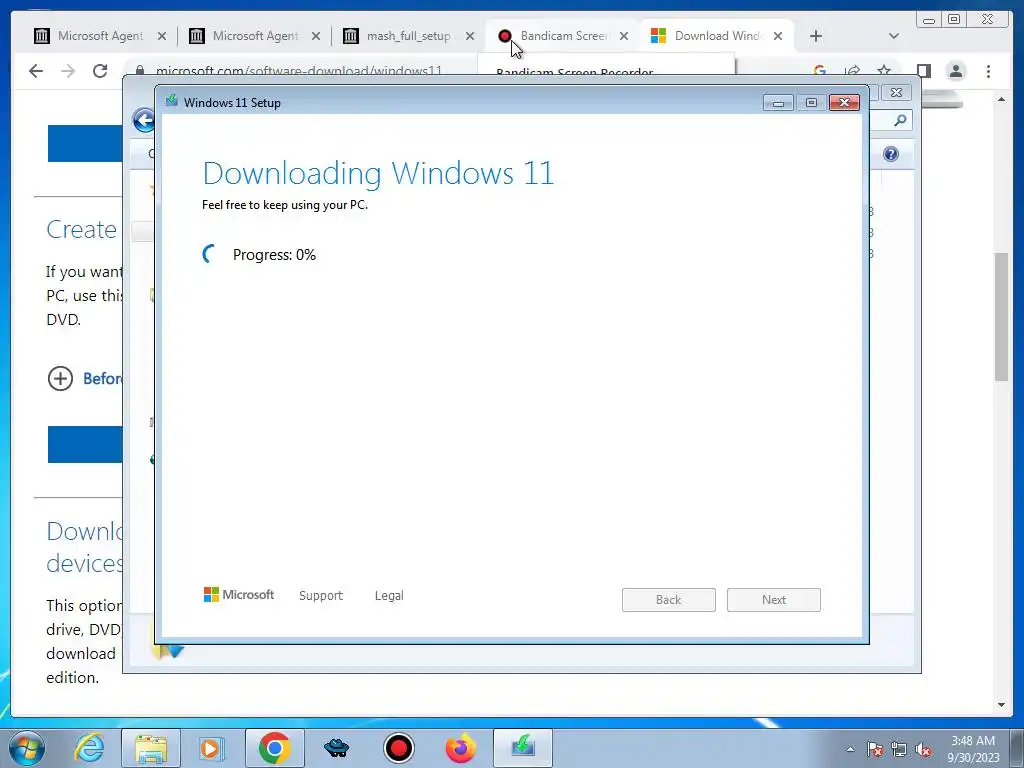Close the second Microsoft Agent tab
The image size is (1024, 768).
316,36
